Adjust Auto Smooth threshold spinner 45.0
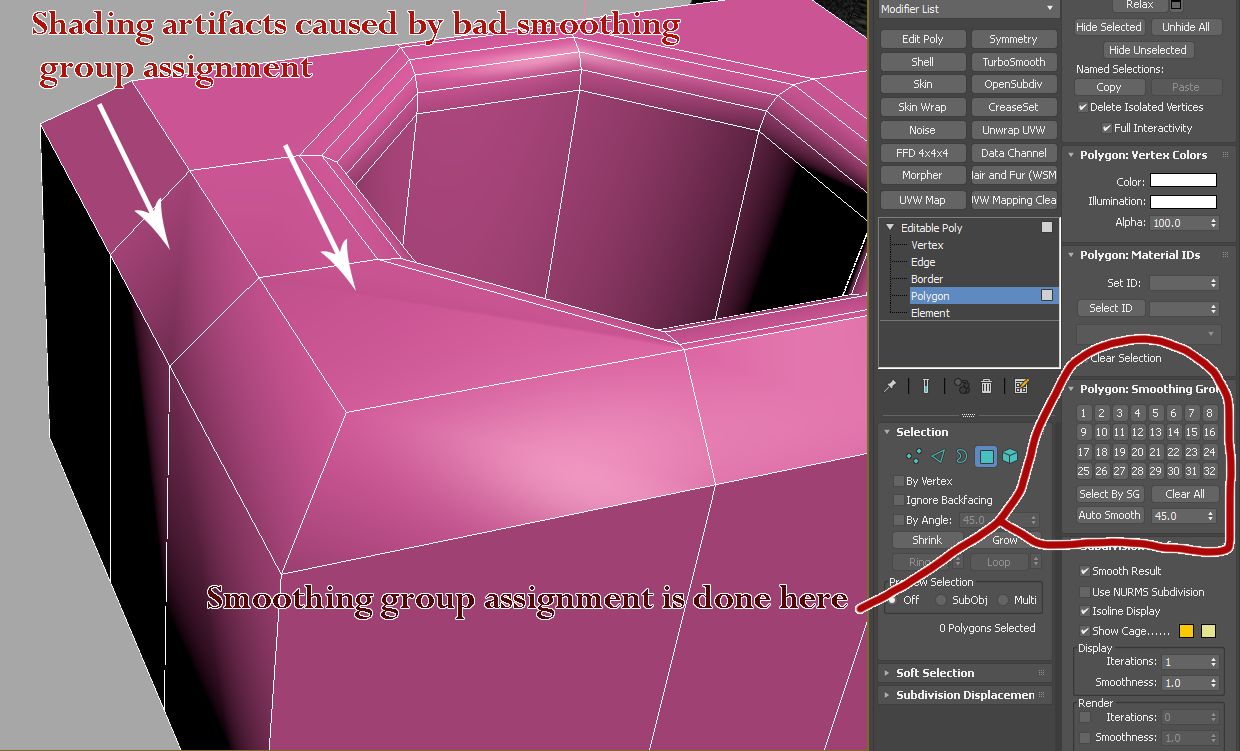The height and width of the screenshot is (751, 1240). 1211,516
